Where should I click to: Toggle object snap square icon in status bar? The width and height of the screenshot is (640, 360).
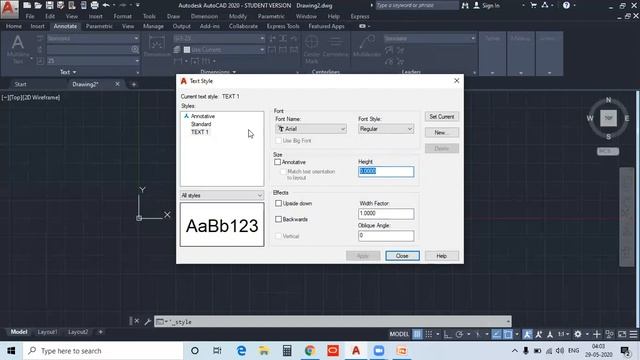tap(508, 334)
